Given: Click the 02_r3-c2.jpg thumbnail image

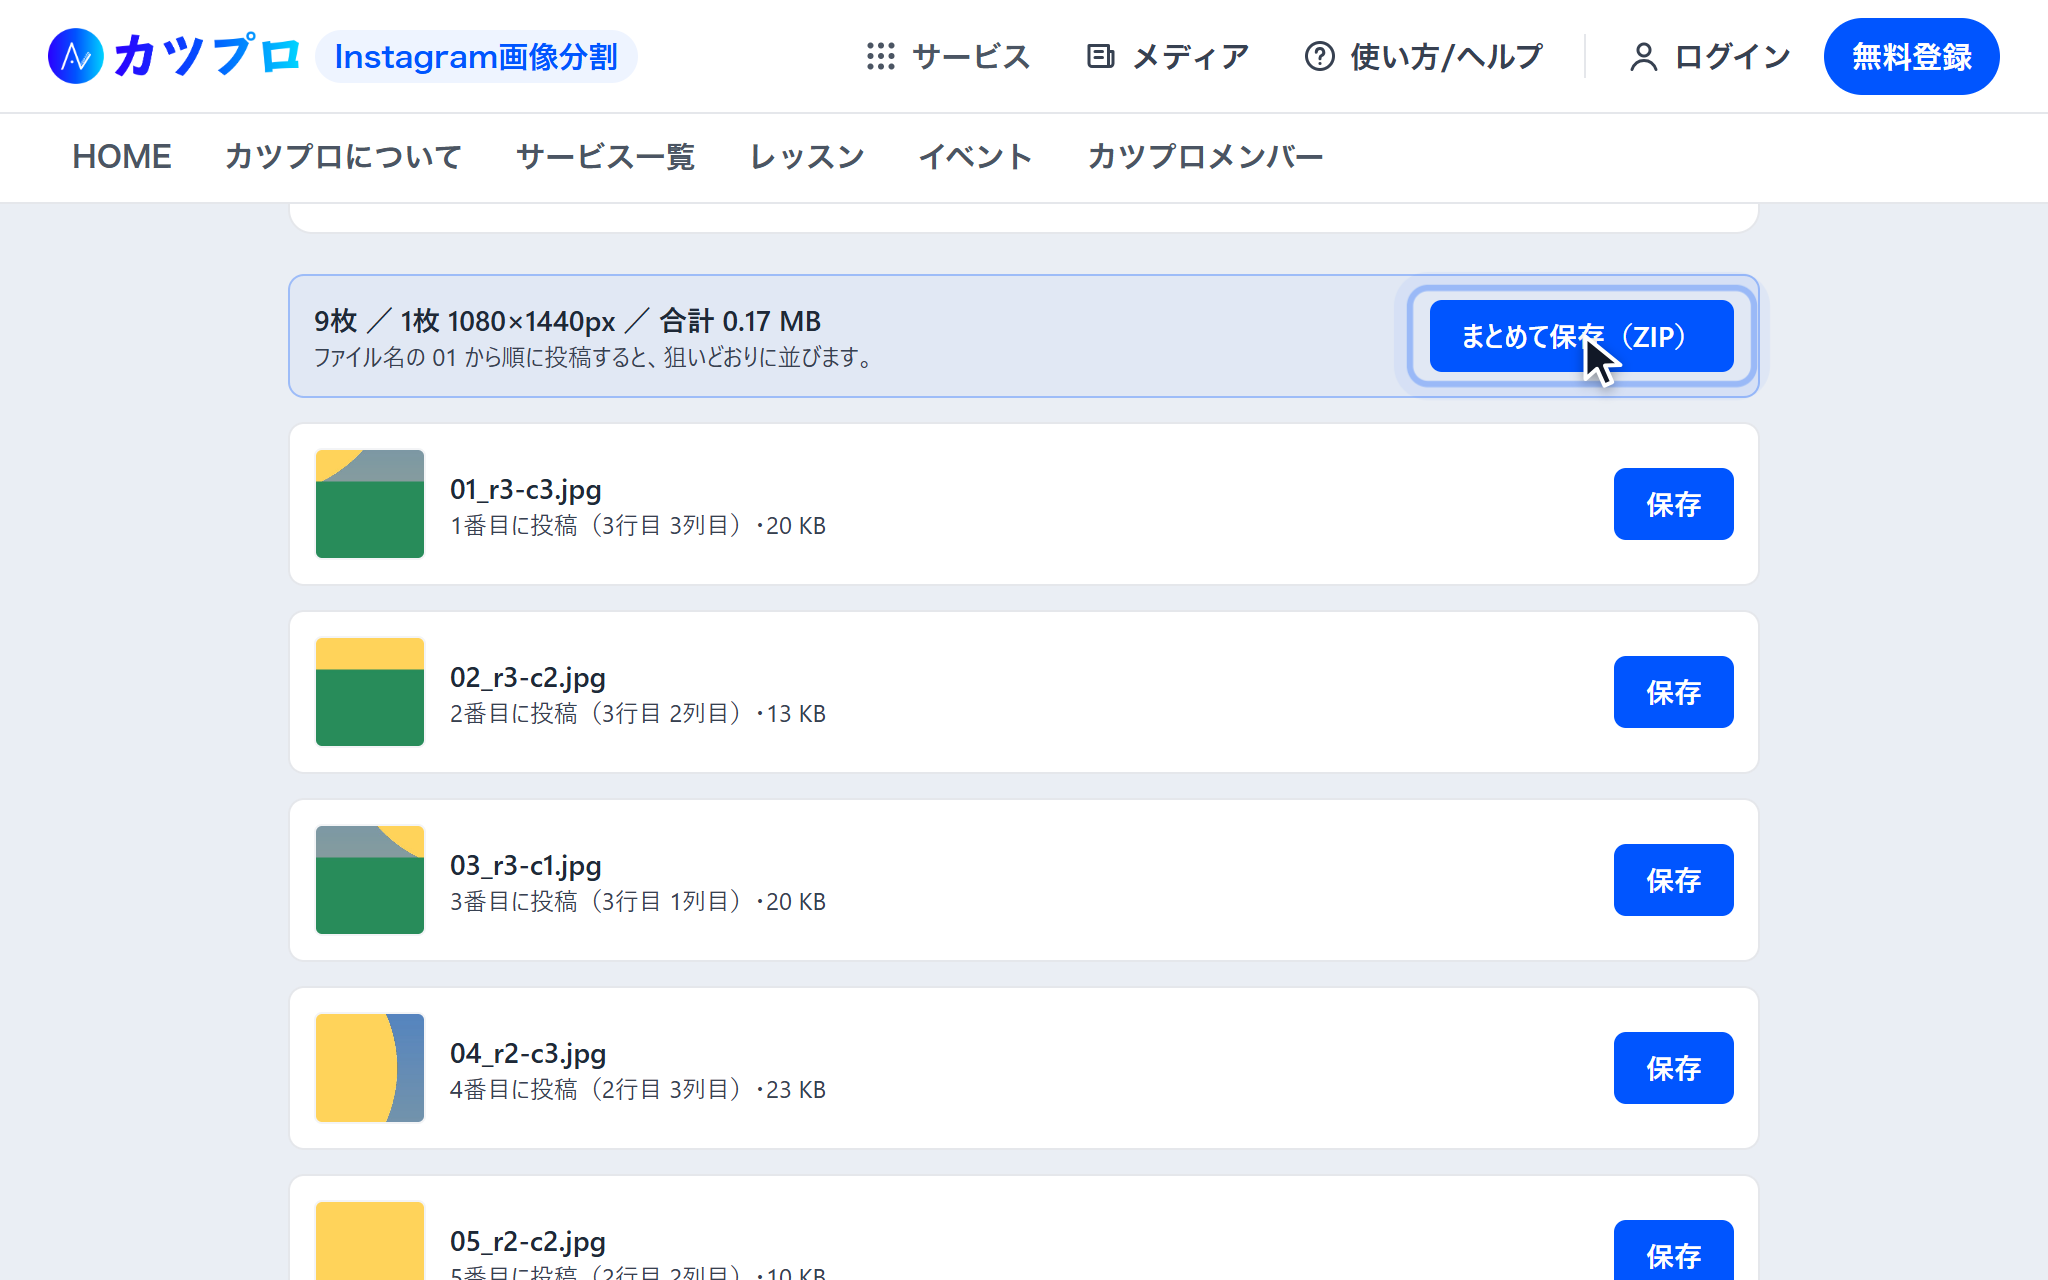Looking at the screenshot, I should click(x=370, y=692).
